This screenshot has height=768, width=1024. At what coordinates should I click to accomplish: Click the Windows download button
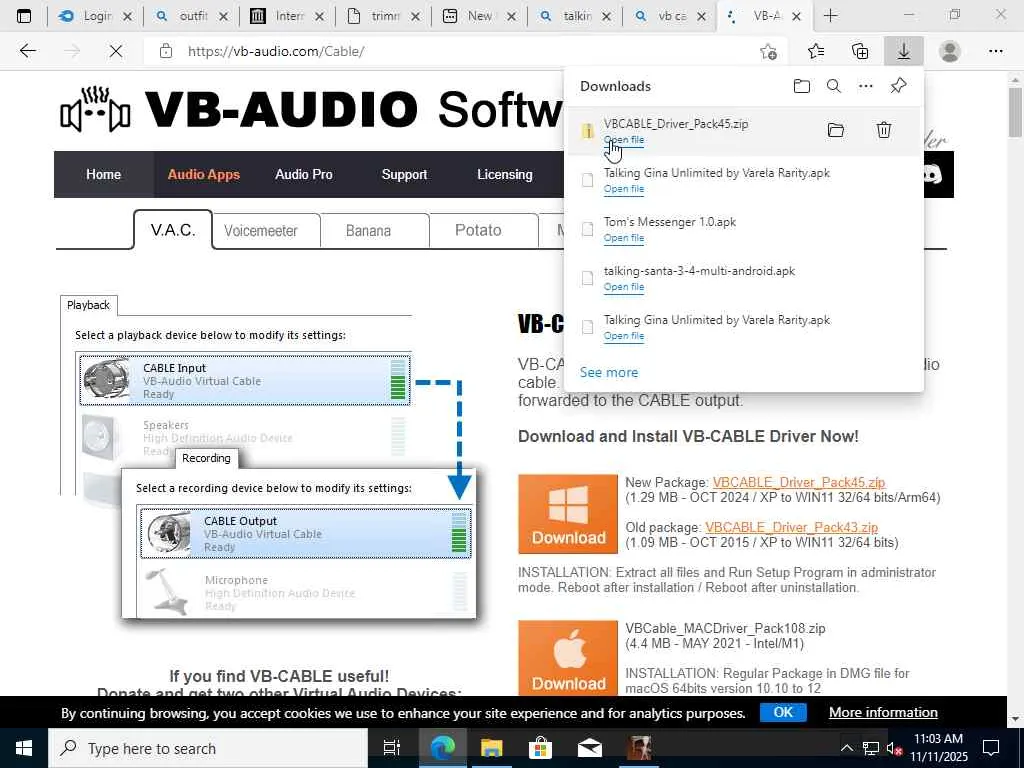pos(568,514)
